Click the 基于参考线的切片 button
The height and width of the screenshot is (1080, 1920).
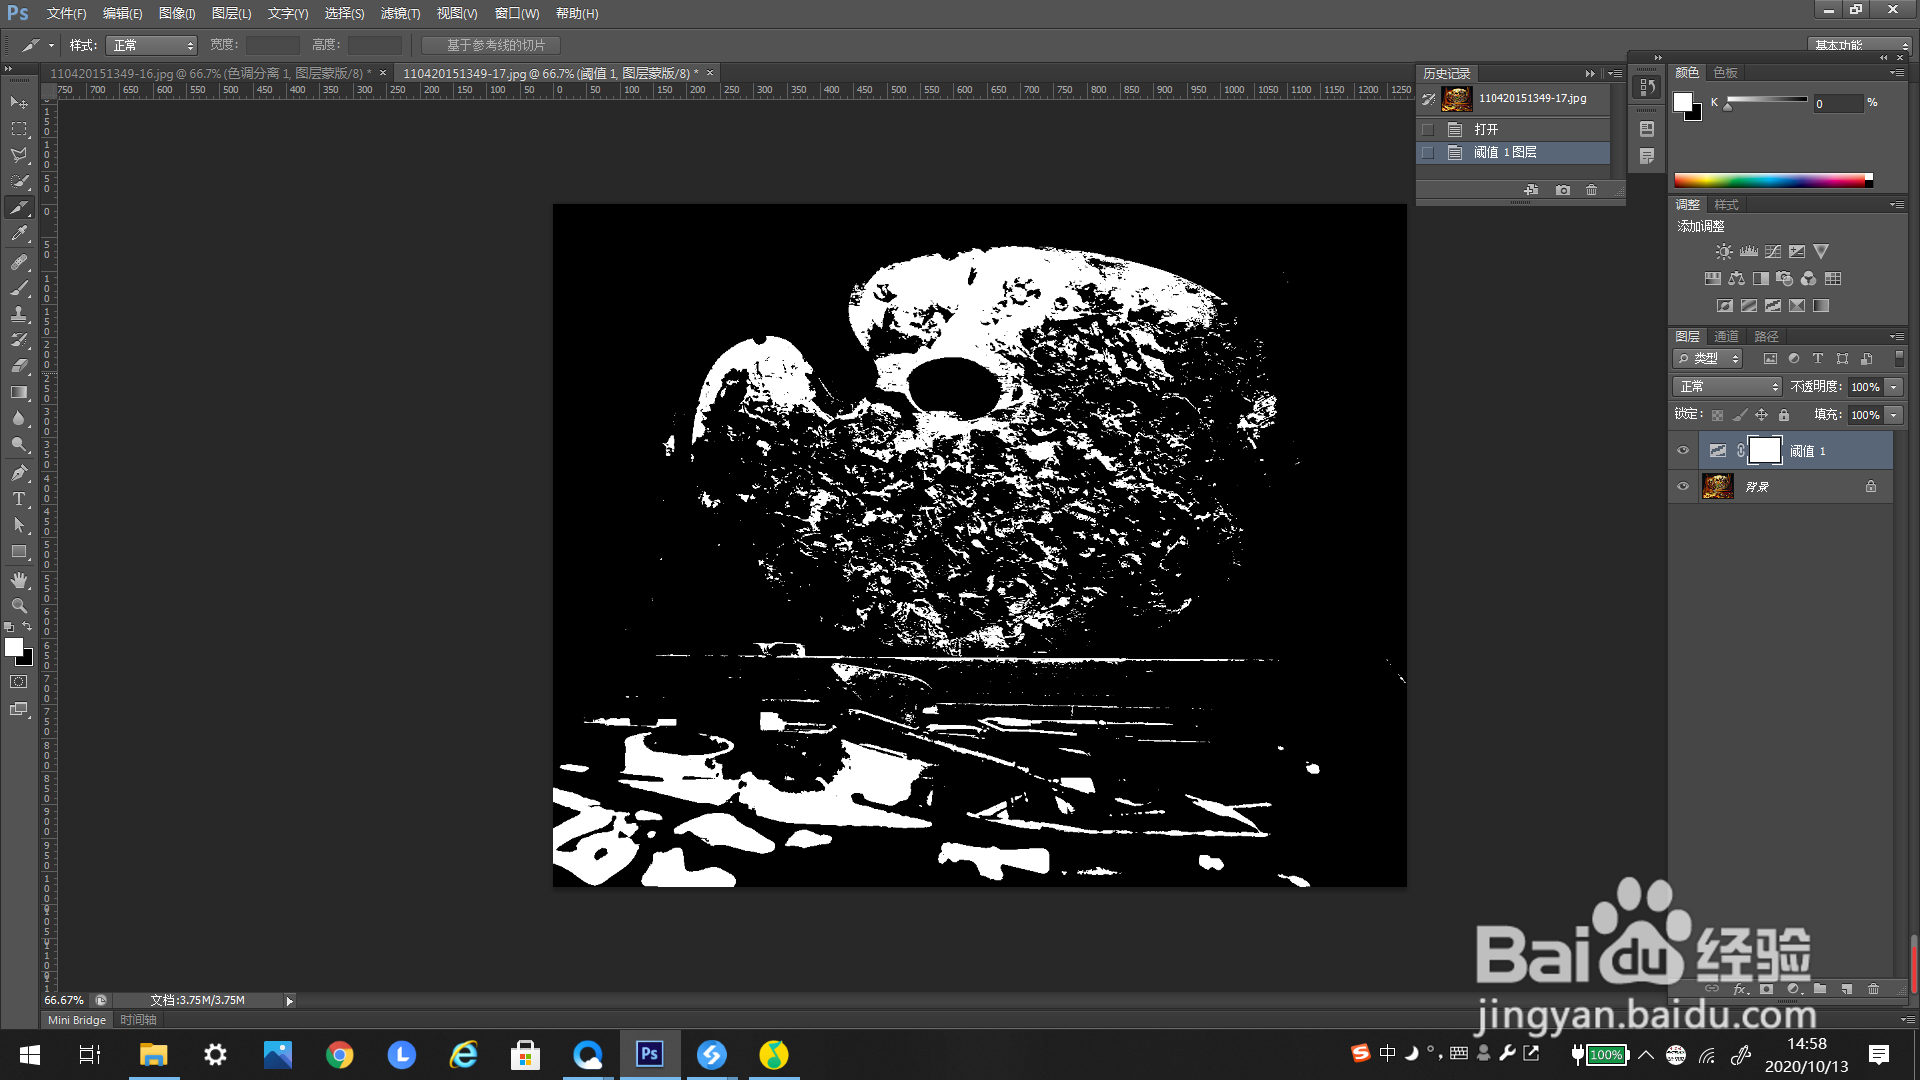coord(491,45)
